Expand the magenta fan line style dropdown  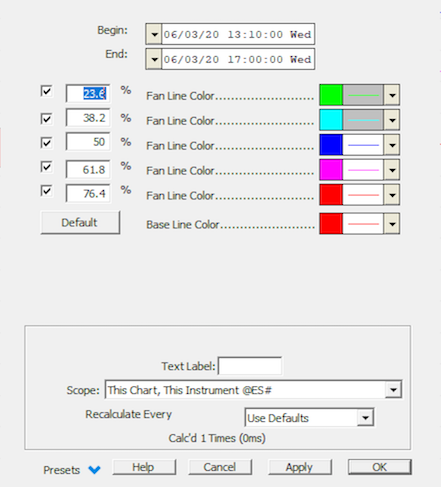coord(392,170)
